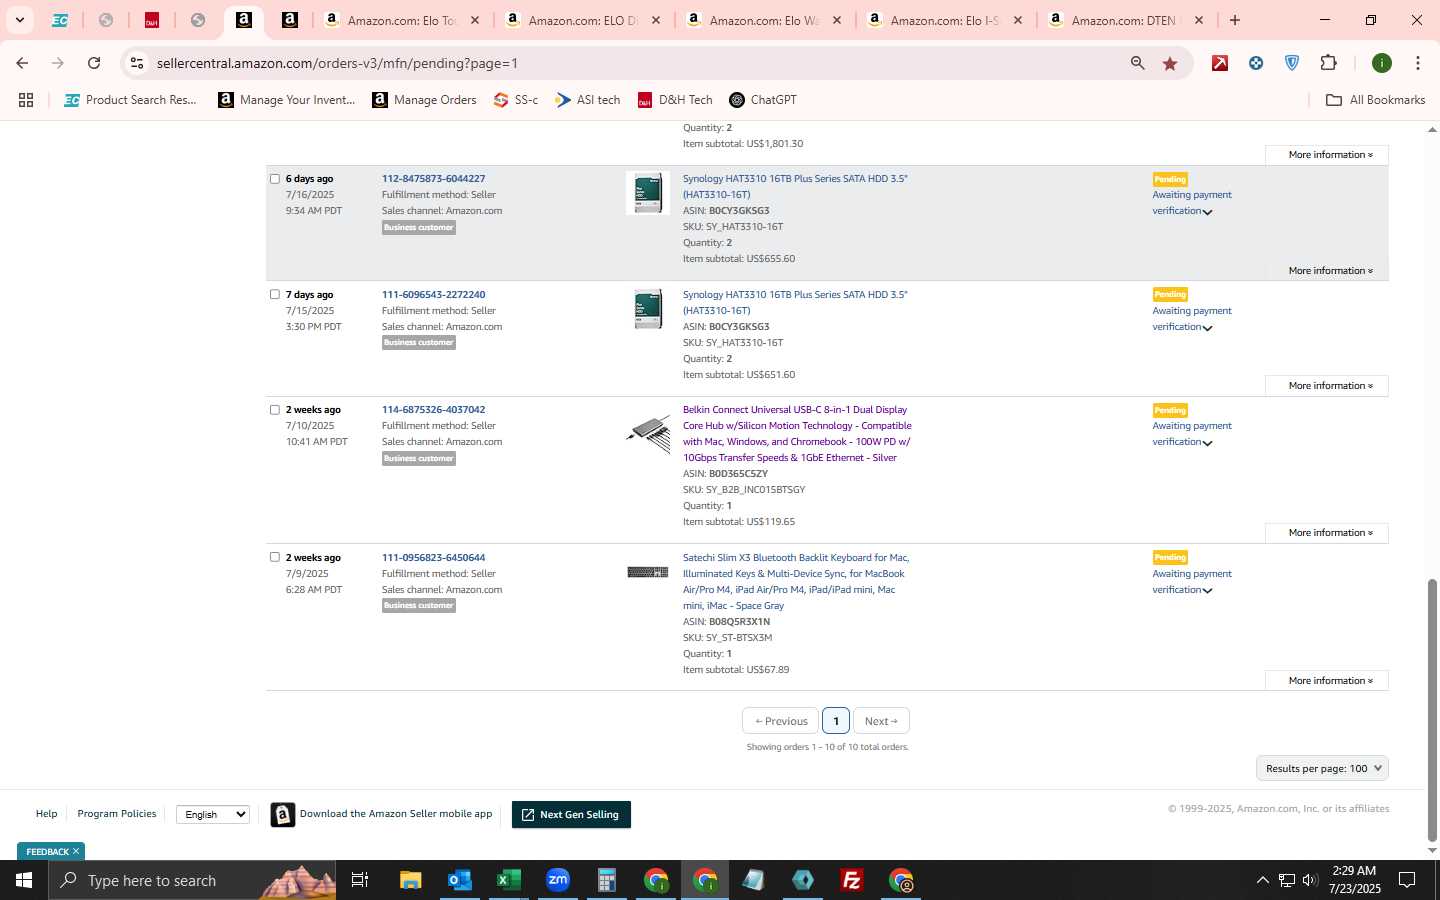Viewport: 1440px width, 900px height.
Task: Click the zoom magnifier icon in address bar
Action: 1138,63
